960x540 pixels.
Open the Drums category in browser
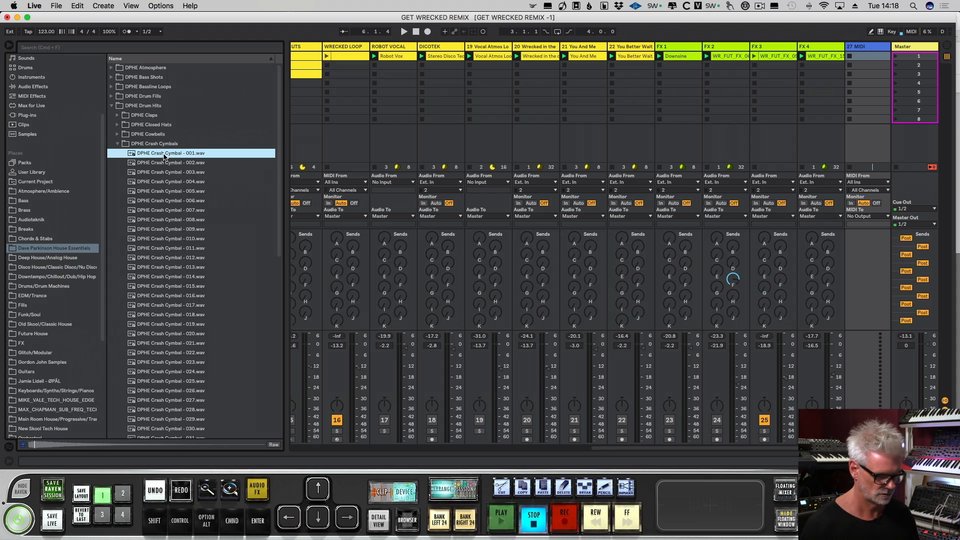tap(26, 67)
